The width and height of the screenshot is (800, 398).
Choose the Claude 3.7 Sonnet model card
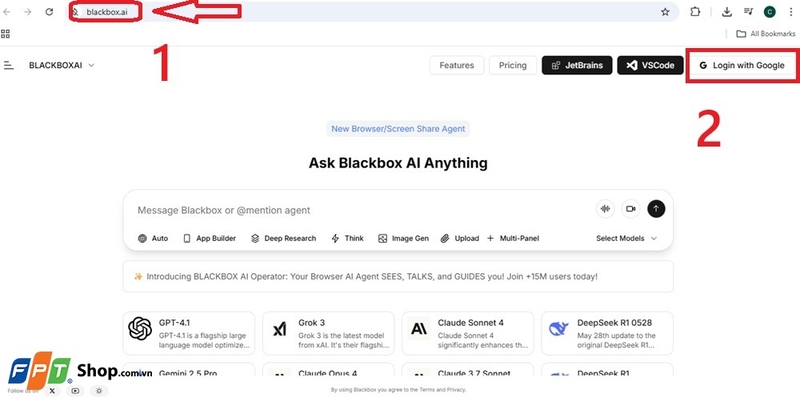(467, 370)
